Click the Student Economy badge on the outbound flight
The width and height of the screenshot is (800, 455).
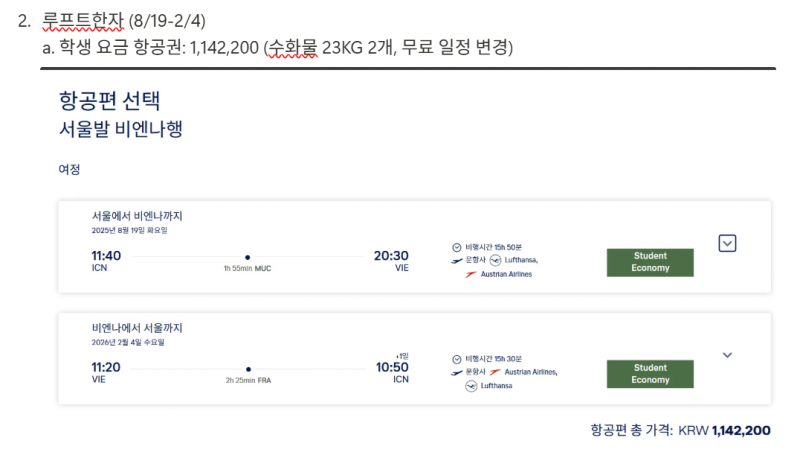(650, 262)
